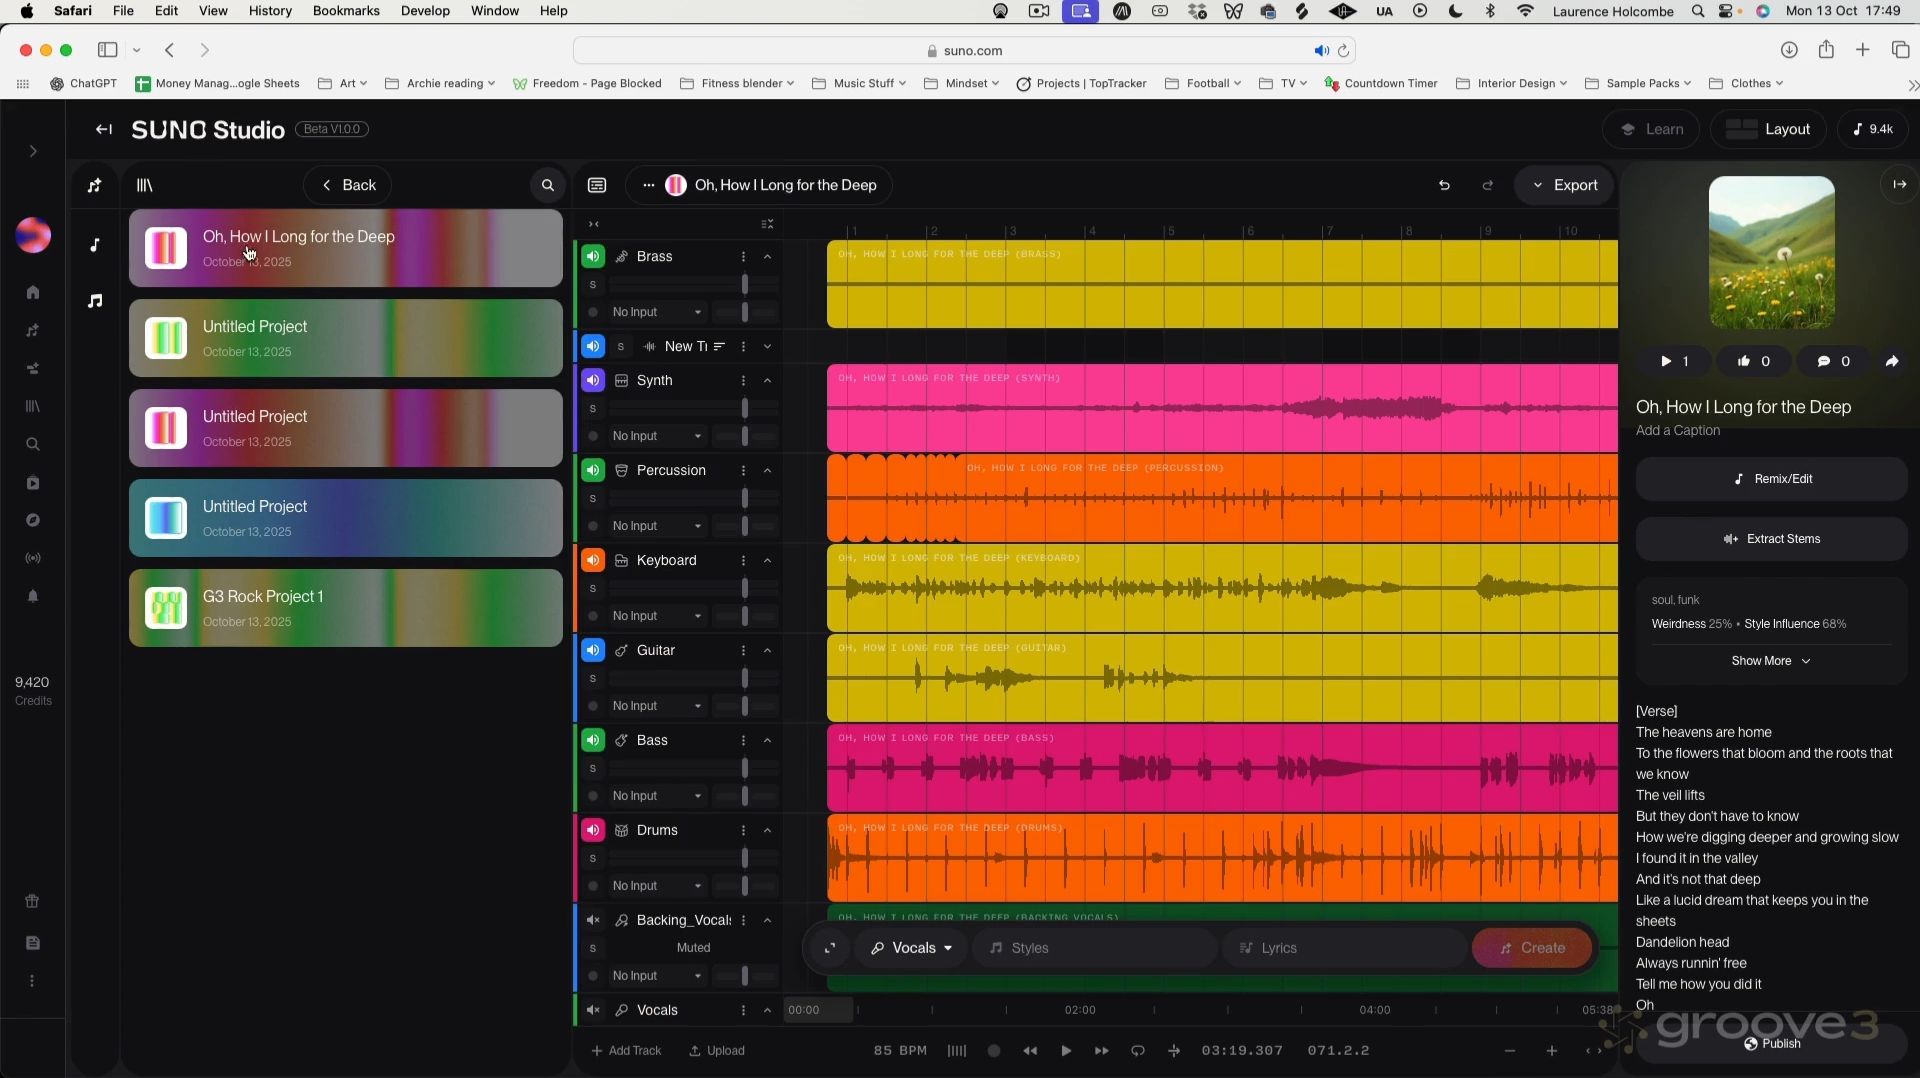Open the History menu

pos(270,11)
